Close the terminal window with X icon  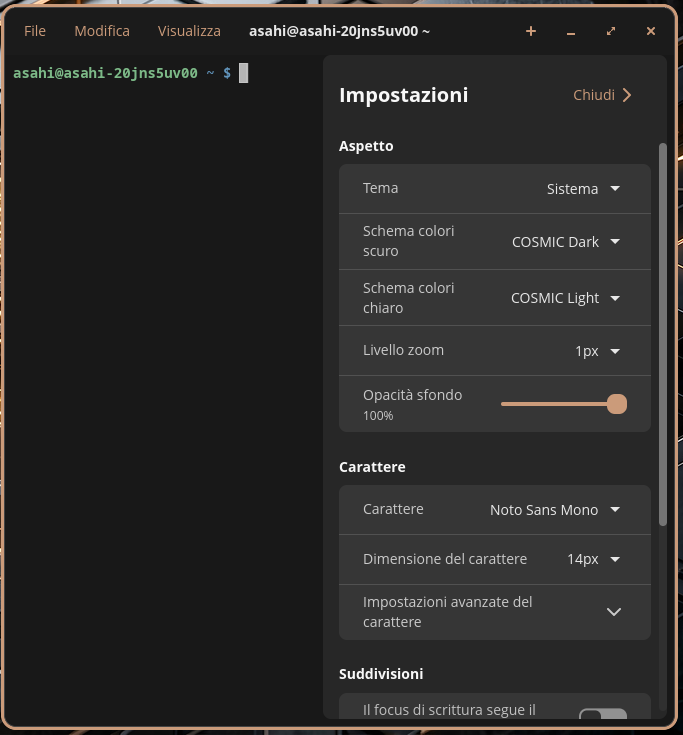(651, 31)
